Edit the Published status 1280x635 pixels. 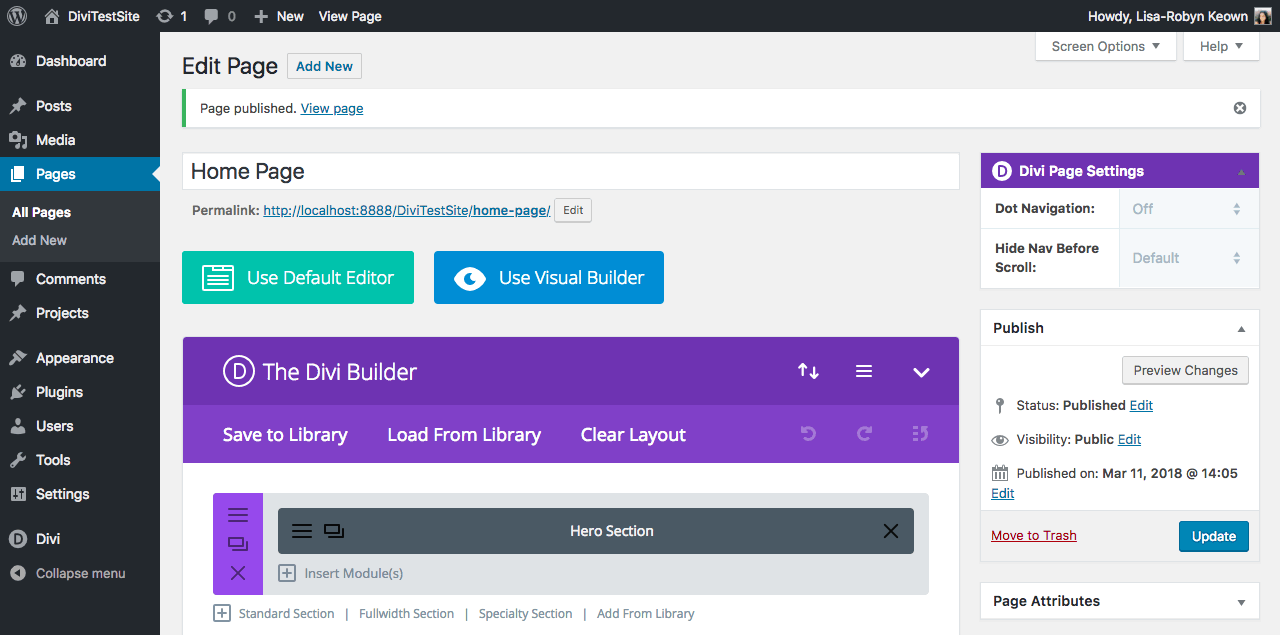pos(1141,405)
